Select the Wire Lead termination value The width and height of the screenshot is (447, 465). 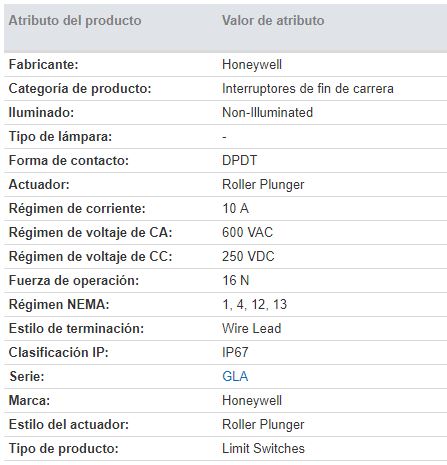(x=252, y=329)
